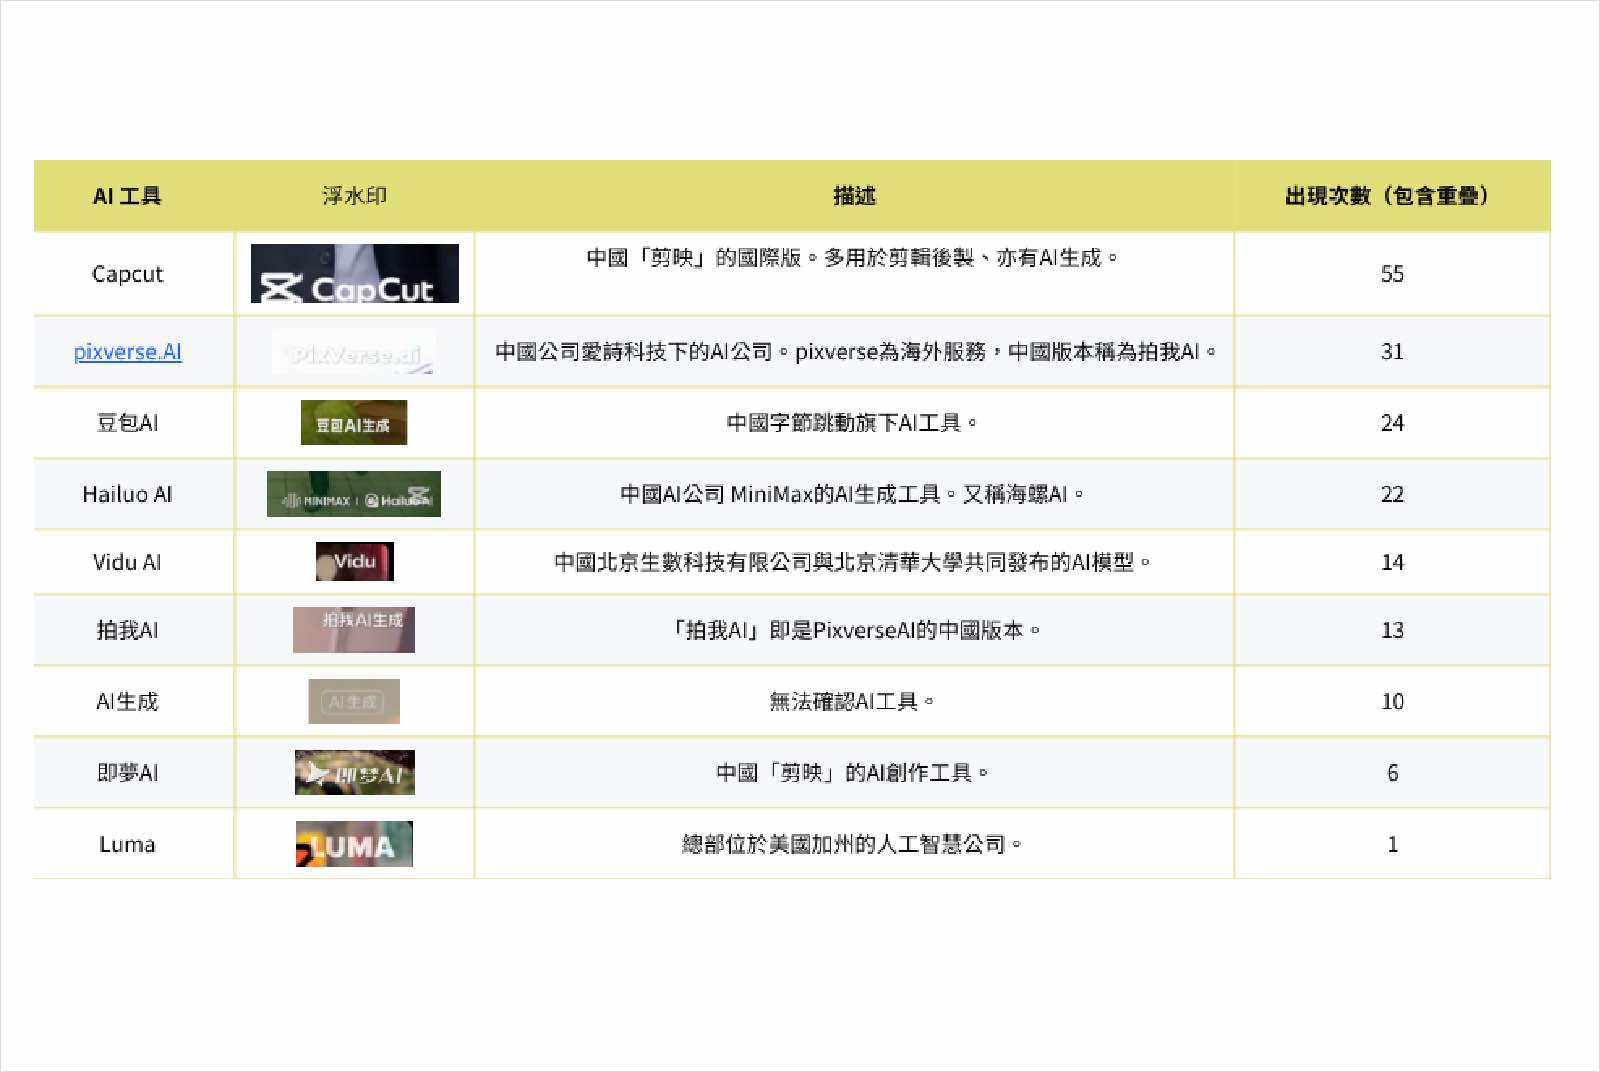Click the description 中國「剪映」的AI創作工具

pos(853,773)
